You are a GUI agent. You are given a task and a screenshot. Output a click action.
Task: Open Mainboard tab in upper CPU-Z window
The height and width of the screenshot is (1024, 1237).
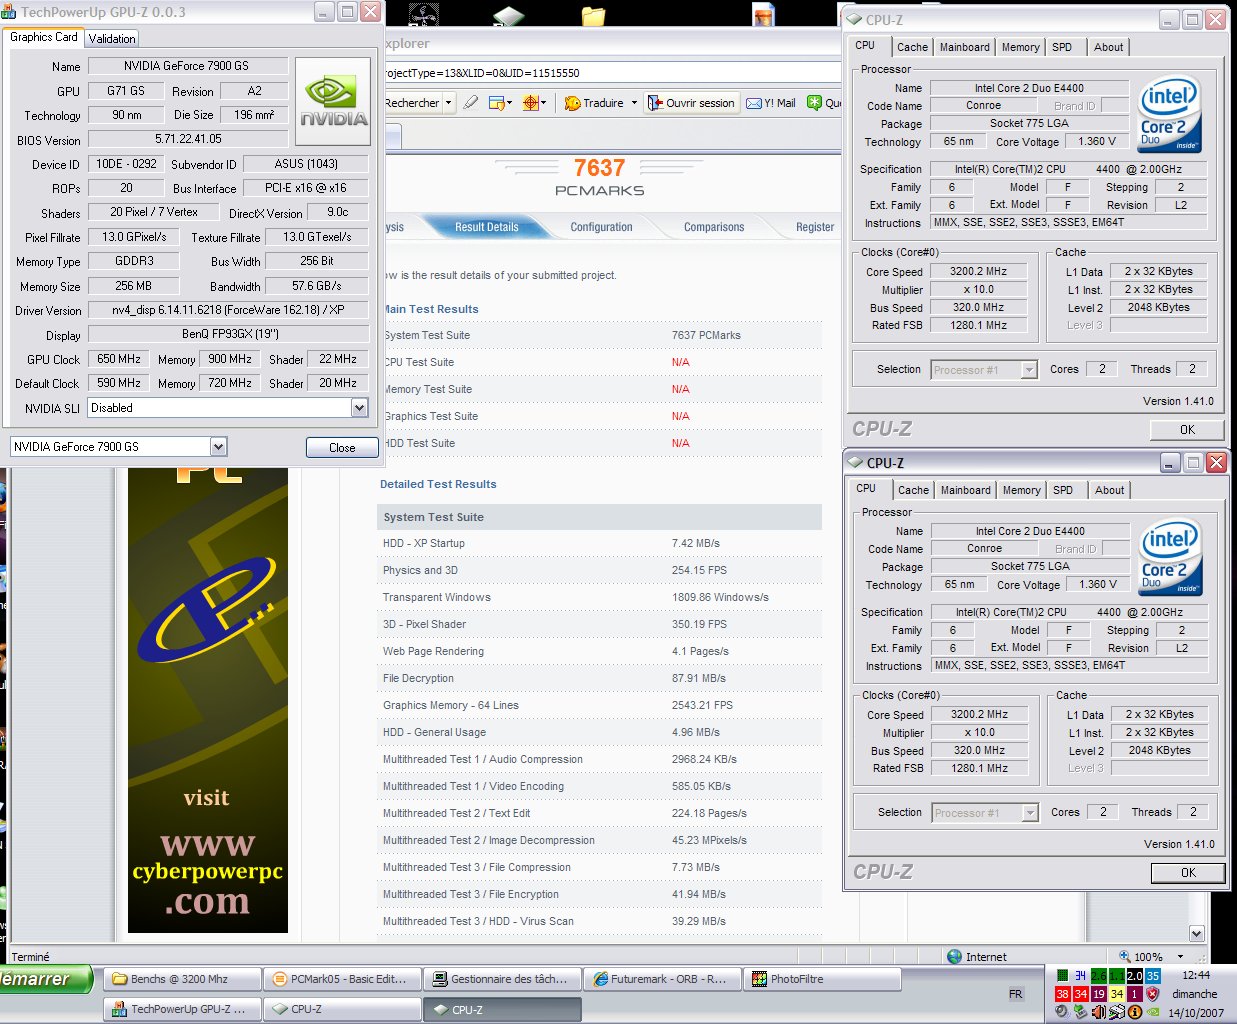coord(965,47)
